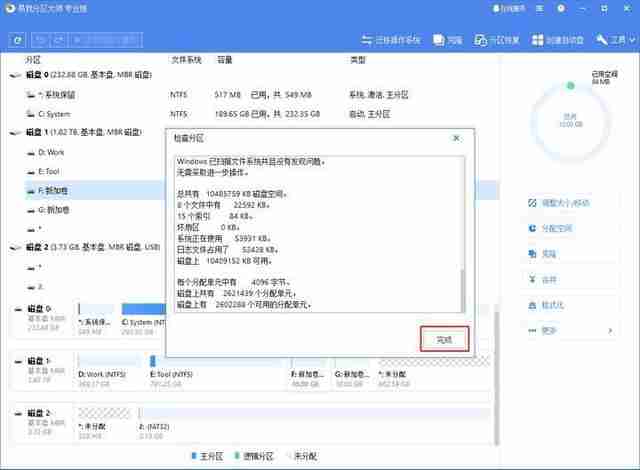Open 分区恢复 (partition recovery) tool
640x470 pixels.
pos(497,40)
